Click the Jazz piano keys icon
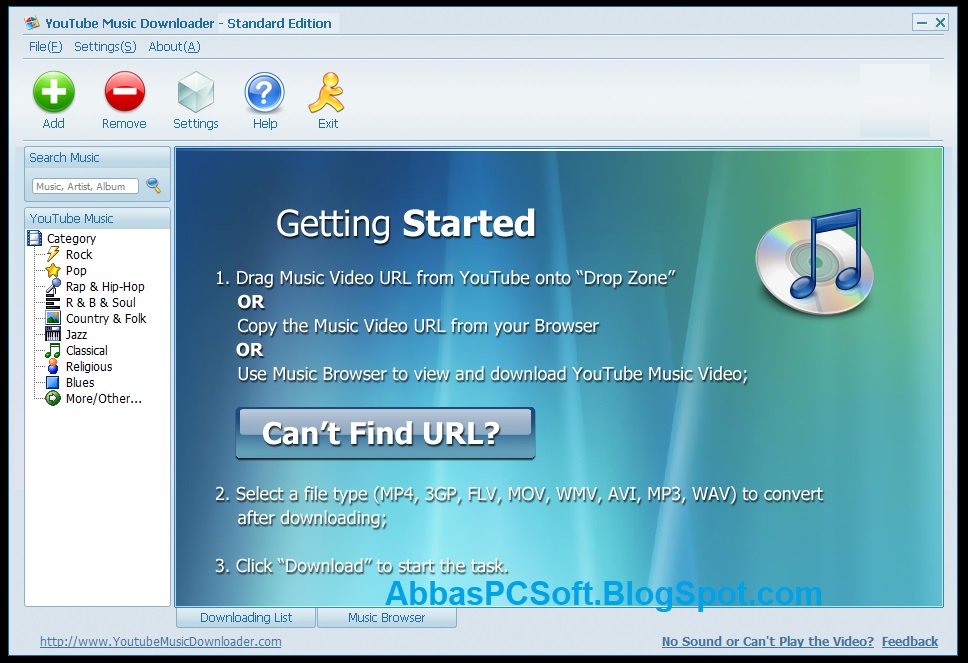The height and width of the screenshot is (663, 968). tap(53, 335)
